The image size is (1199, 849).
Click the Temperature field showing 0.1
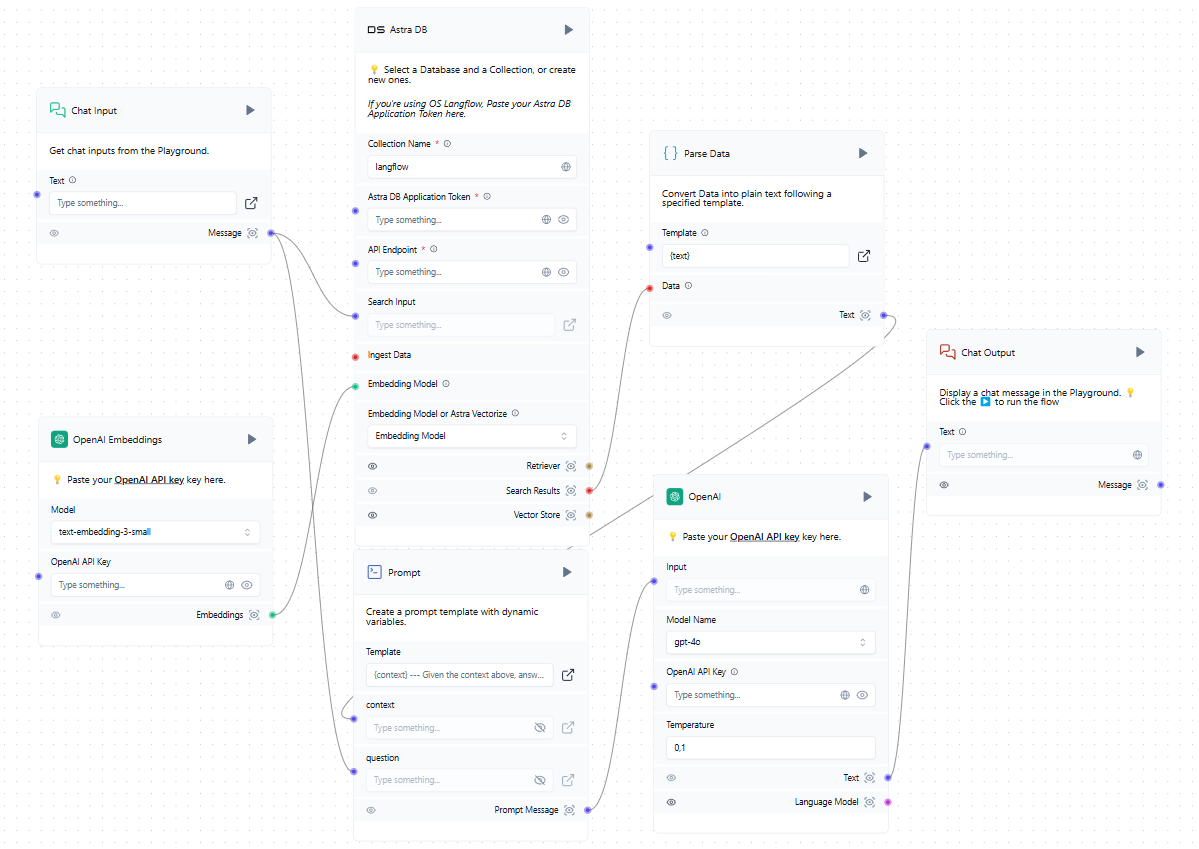click(771, 748)
